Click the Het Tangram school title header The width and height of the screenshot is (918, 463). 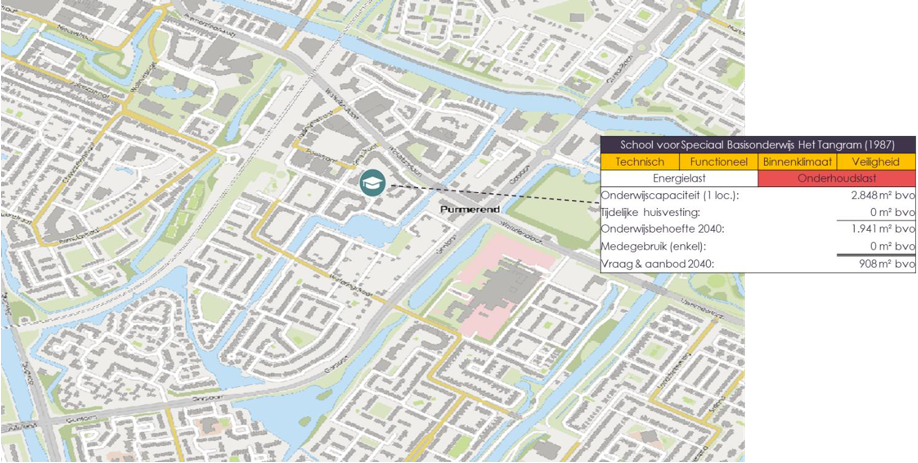pos(757,145)
